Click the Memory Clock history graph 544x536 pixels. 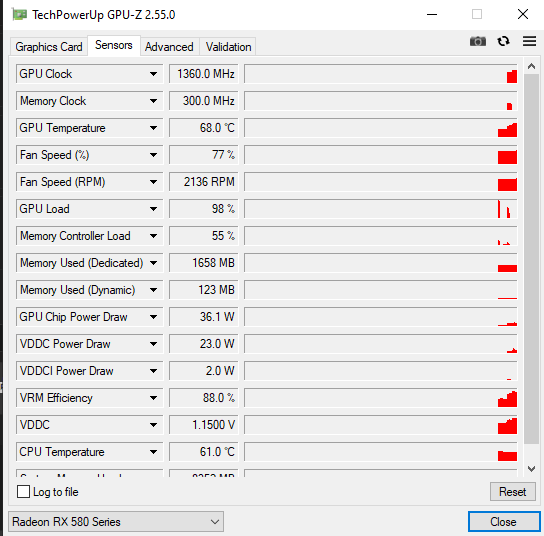tap(381, 101)
